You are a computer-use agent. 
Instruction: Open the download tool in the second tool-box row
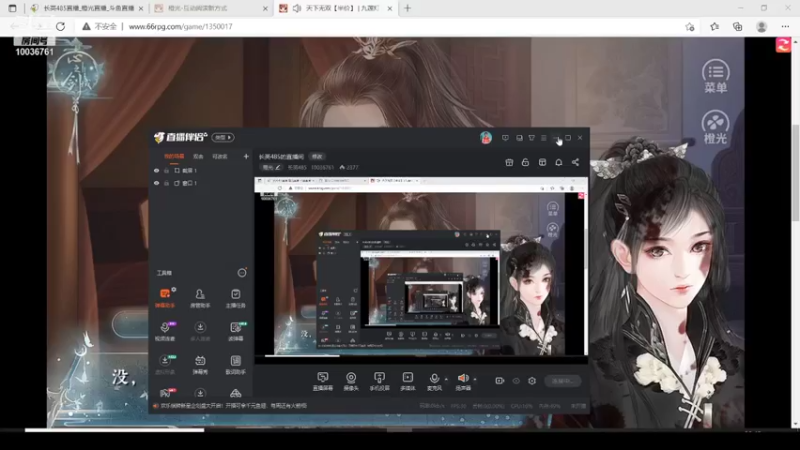pyautogui.click(x=200, y=331)
